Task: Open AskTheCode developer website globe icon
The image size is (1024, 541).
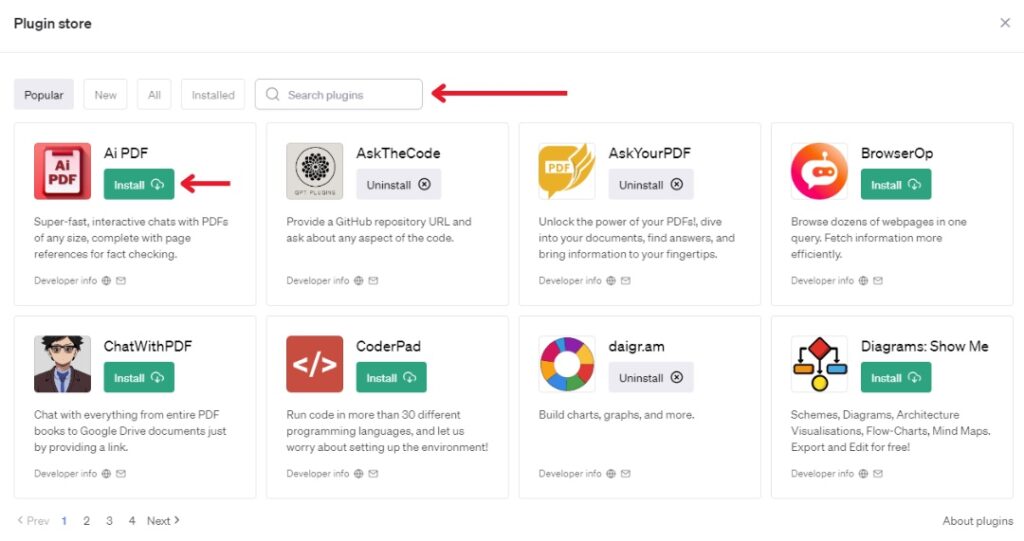Action: tap(359, 281)
